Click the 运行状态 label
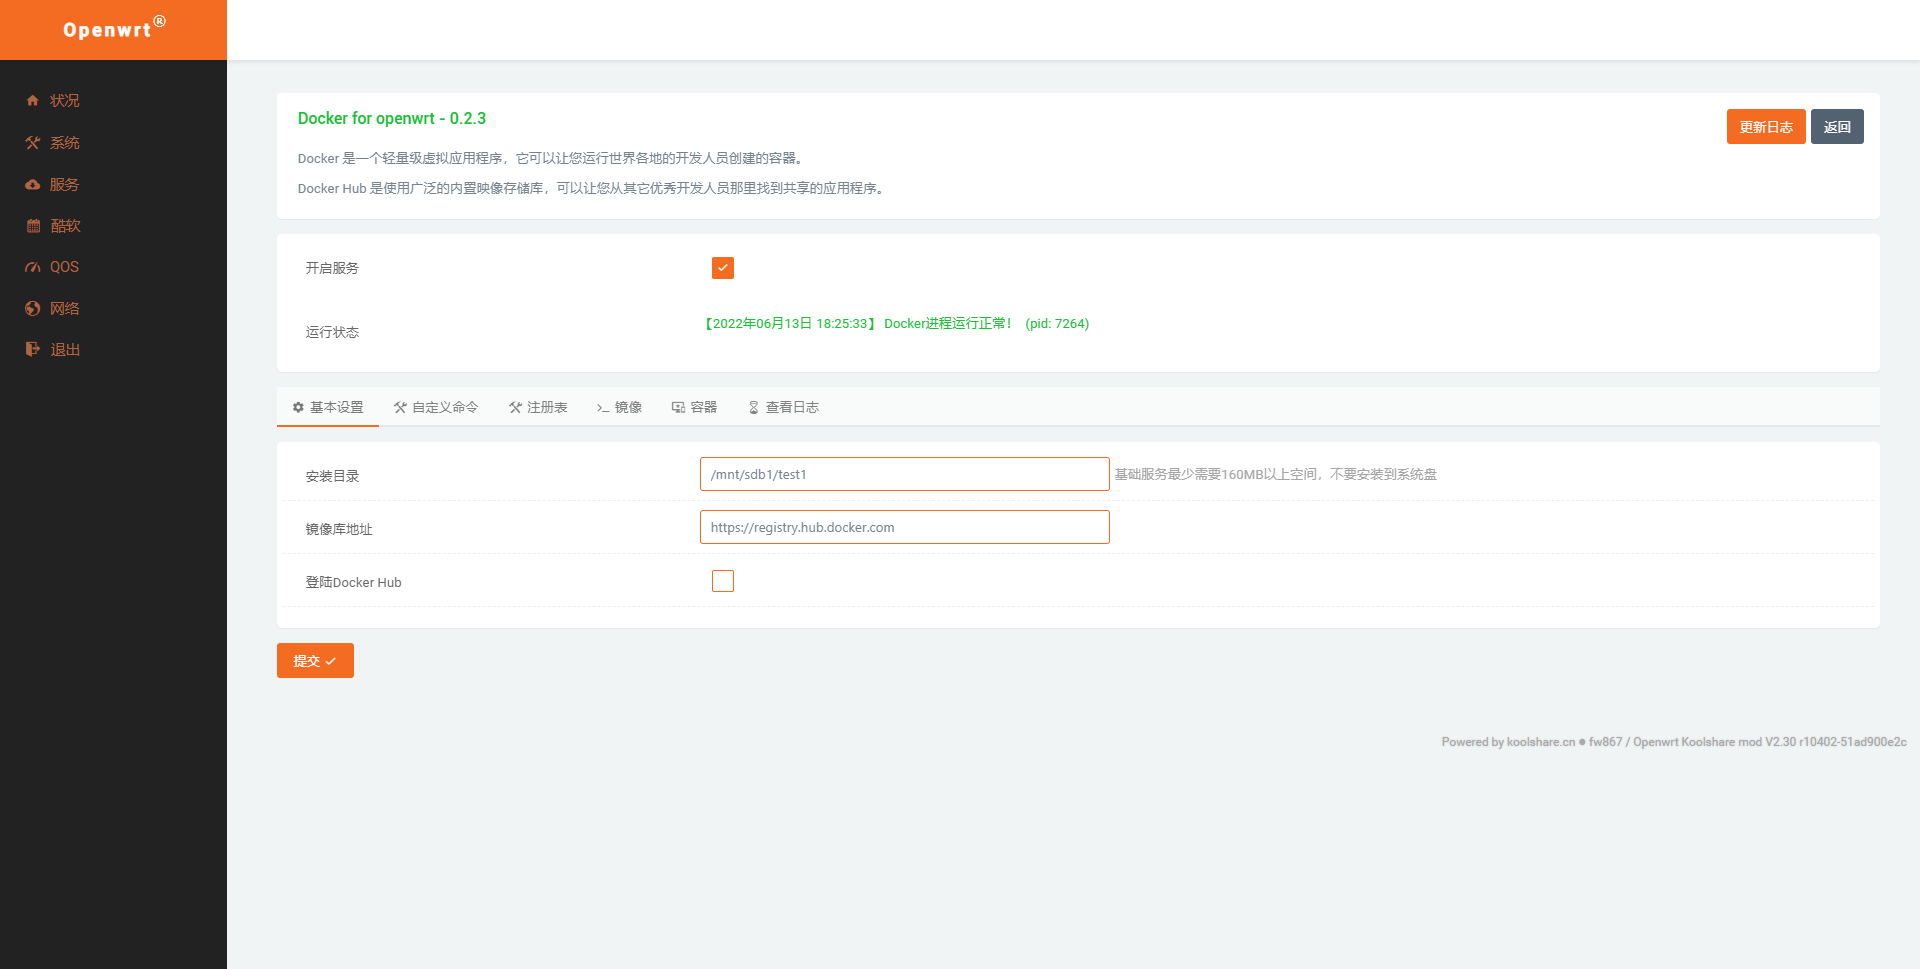 click(332, 332)
